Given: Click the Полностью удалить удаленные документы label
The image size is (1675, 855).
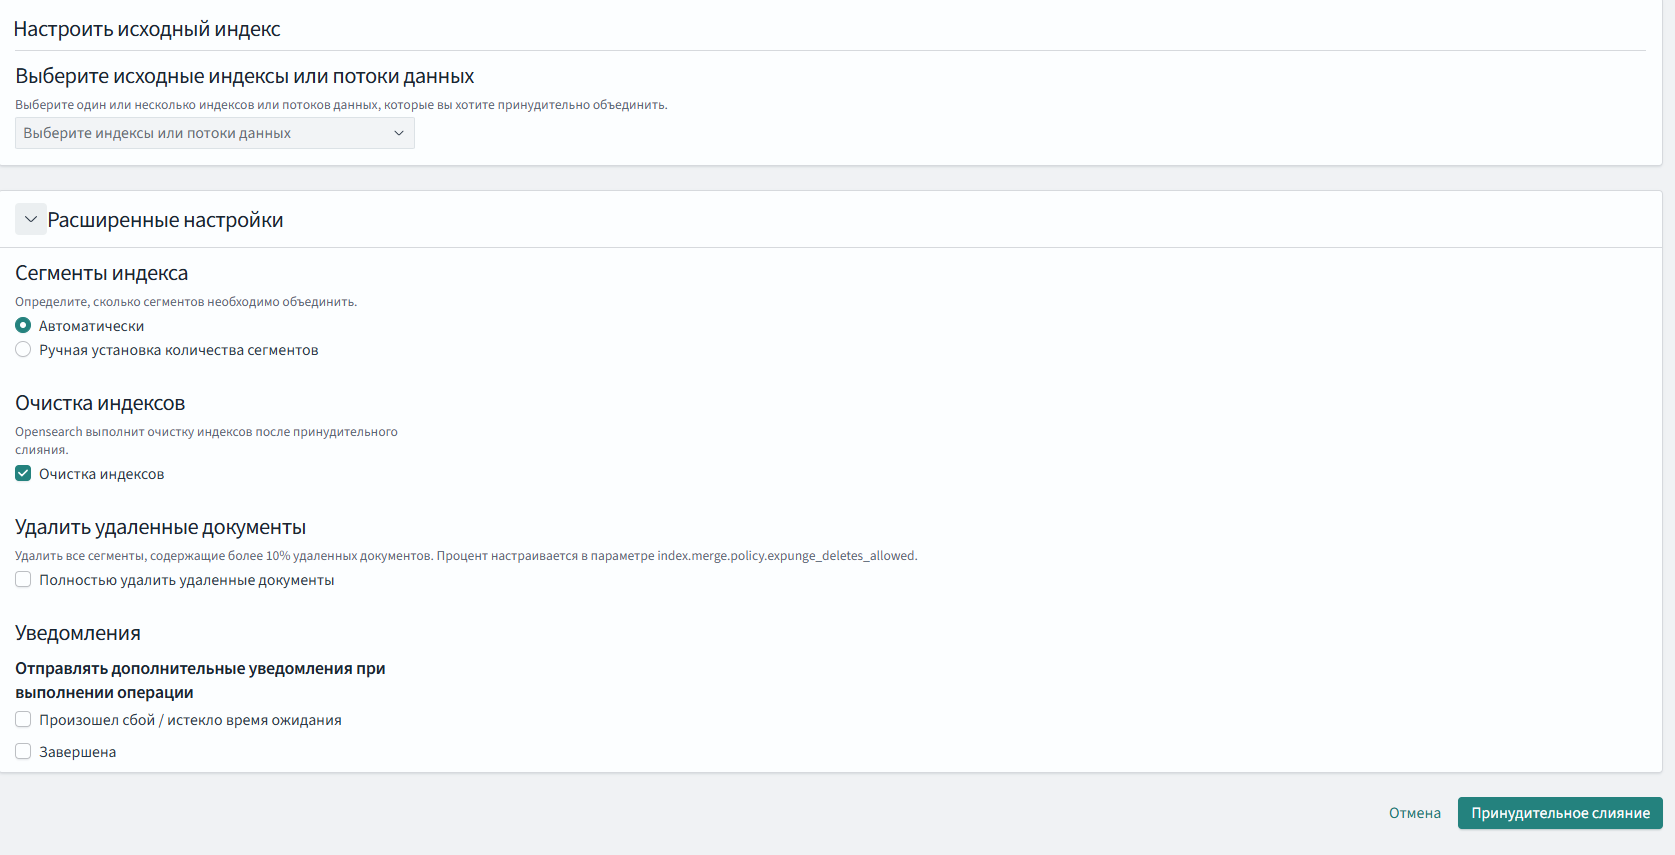Looking at the screenshot, I should coord(186,580).
